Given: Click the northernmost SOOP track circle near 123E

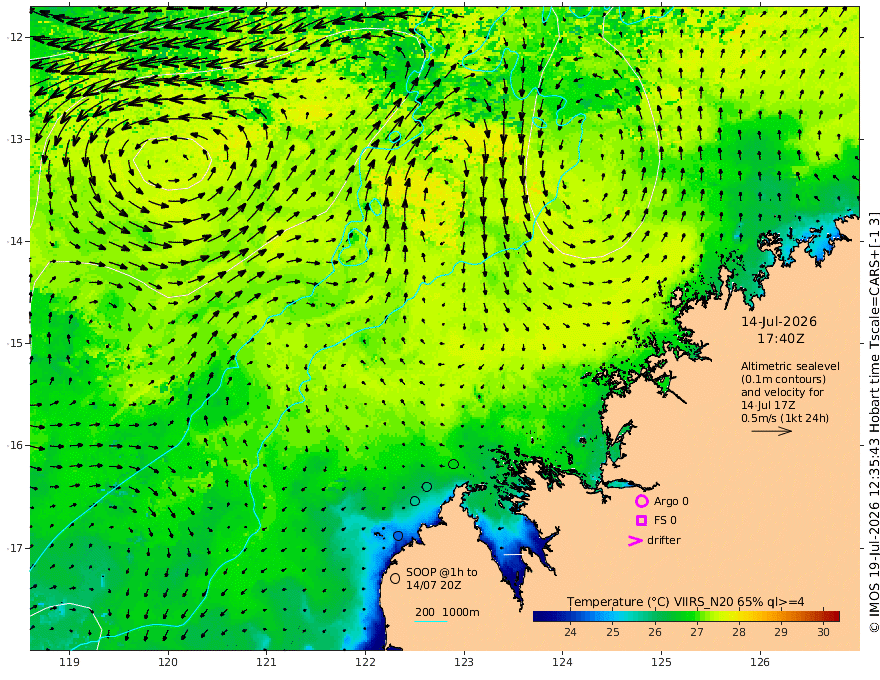Looking at the screenshot, I should coord(453,464).
